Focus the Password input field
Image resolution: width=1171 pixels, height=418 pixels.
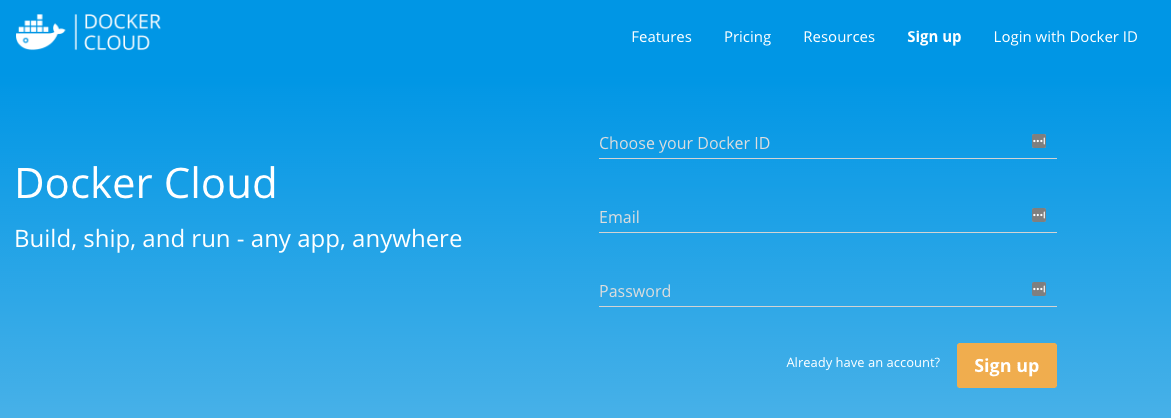coord(827,290)
